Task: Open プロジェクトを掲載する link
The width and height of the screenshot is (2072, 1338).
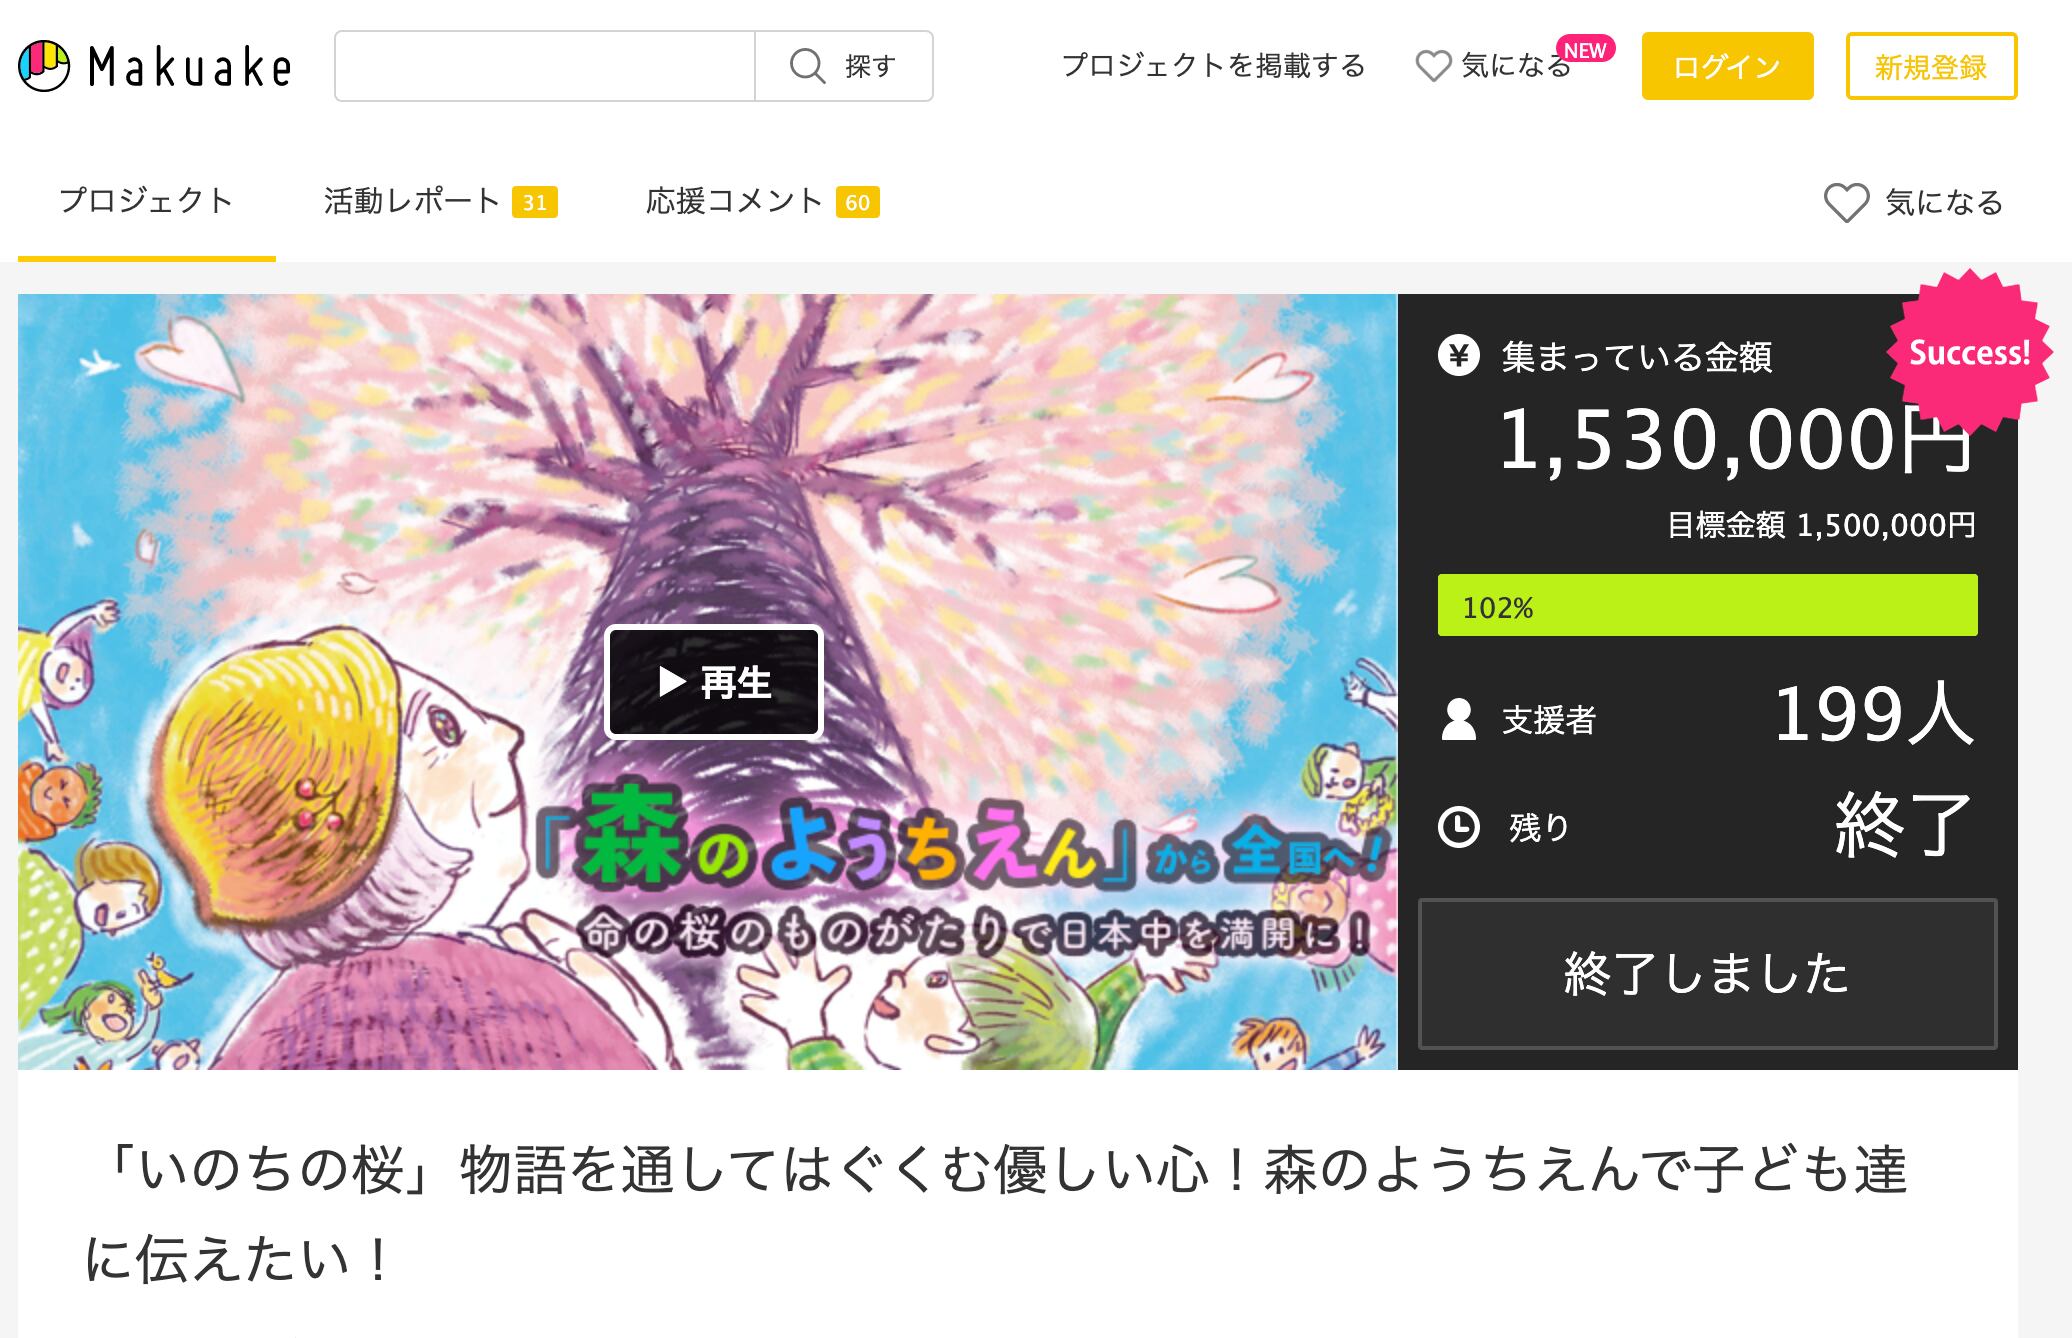Action: (1213, 66)
